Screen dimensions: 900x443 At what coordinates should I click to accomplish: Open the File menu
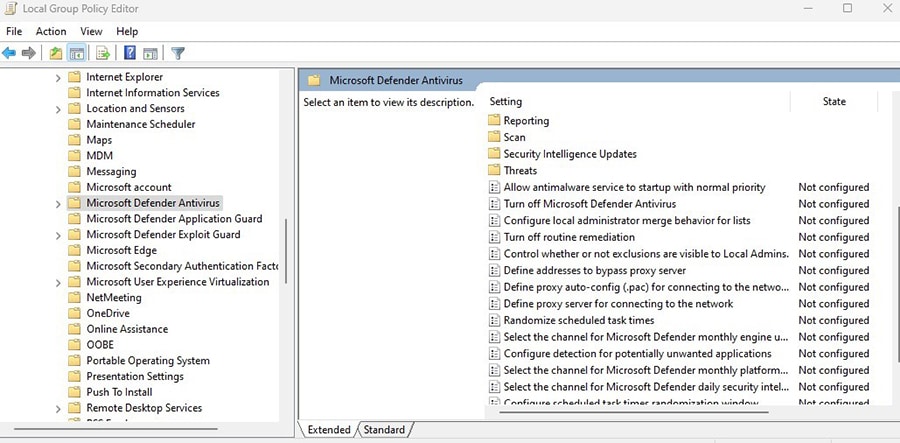(14, 32)
